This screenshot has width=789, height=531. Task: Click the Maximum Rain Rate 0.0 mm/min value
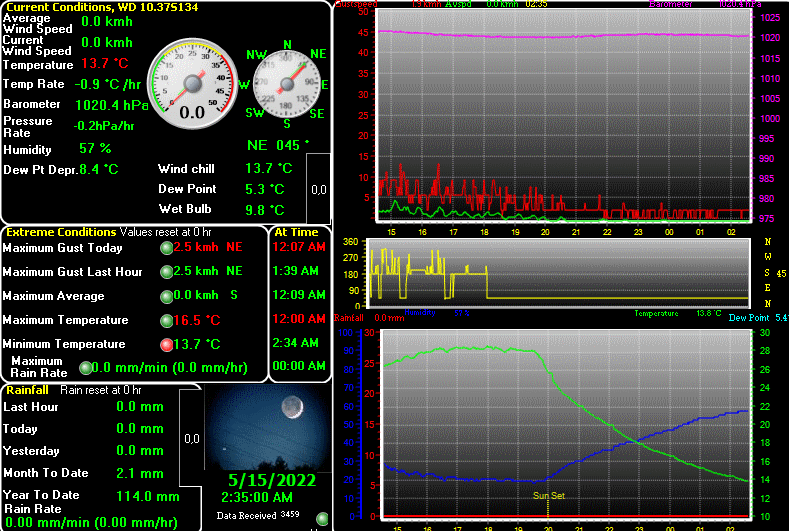(x=170, y=368)
